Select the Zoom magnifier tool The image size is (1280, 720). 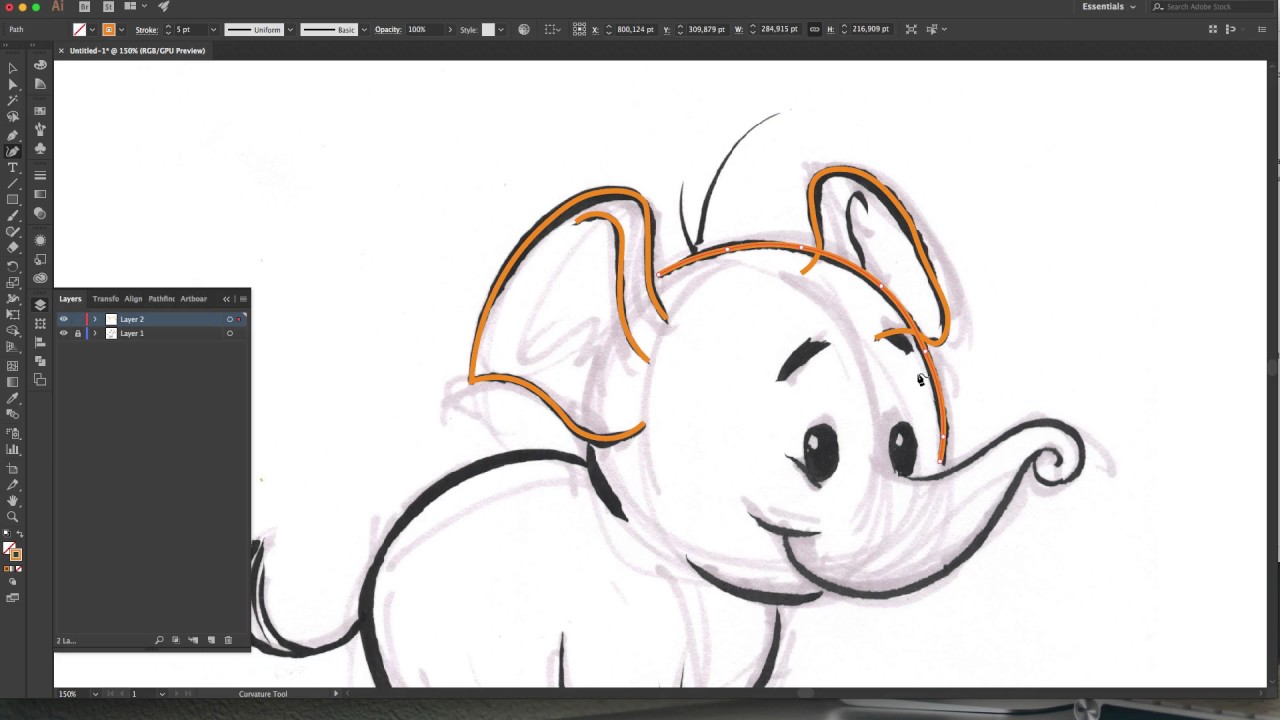(x=12, y=517)
